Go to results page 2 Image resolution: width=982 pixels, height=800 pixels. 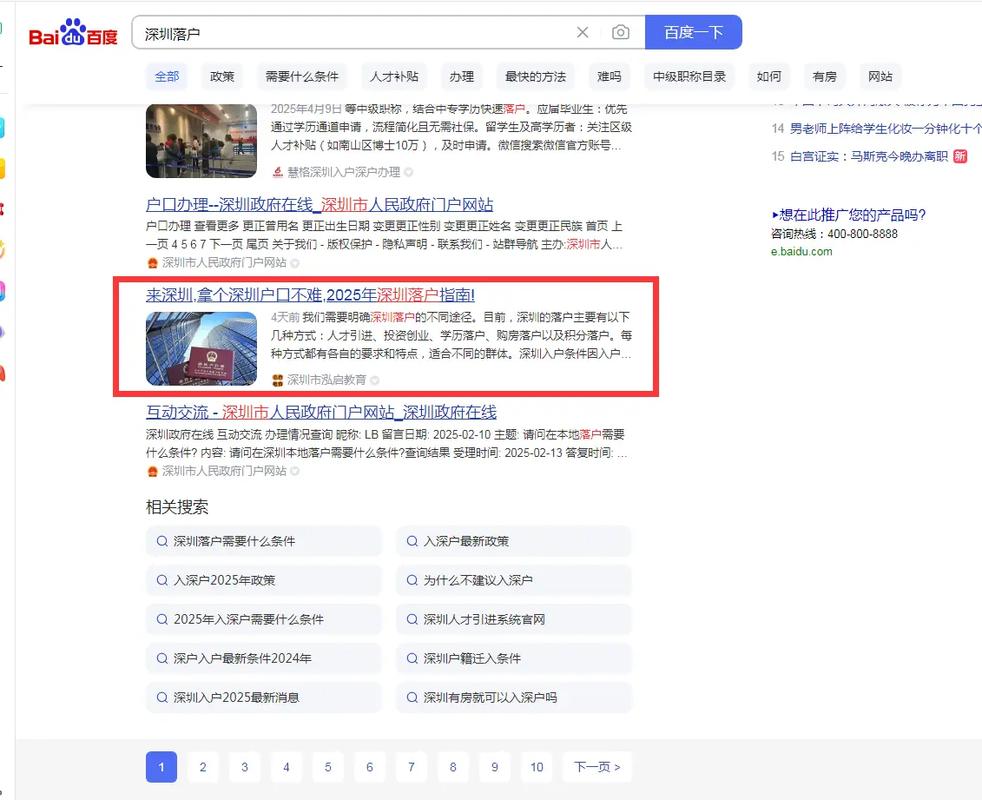click(x=203, y=767)
